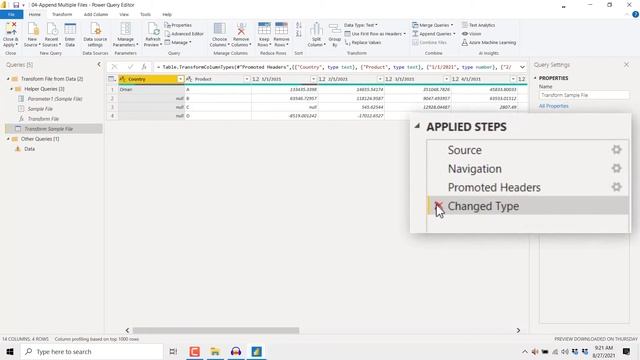Select the Parameter1 (Sample File) query
The width and height of the screenshot is (640, 360).
tap(55, 99)
